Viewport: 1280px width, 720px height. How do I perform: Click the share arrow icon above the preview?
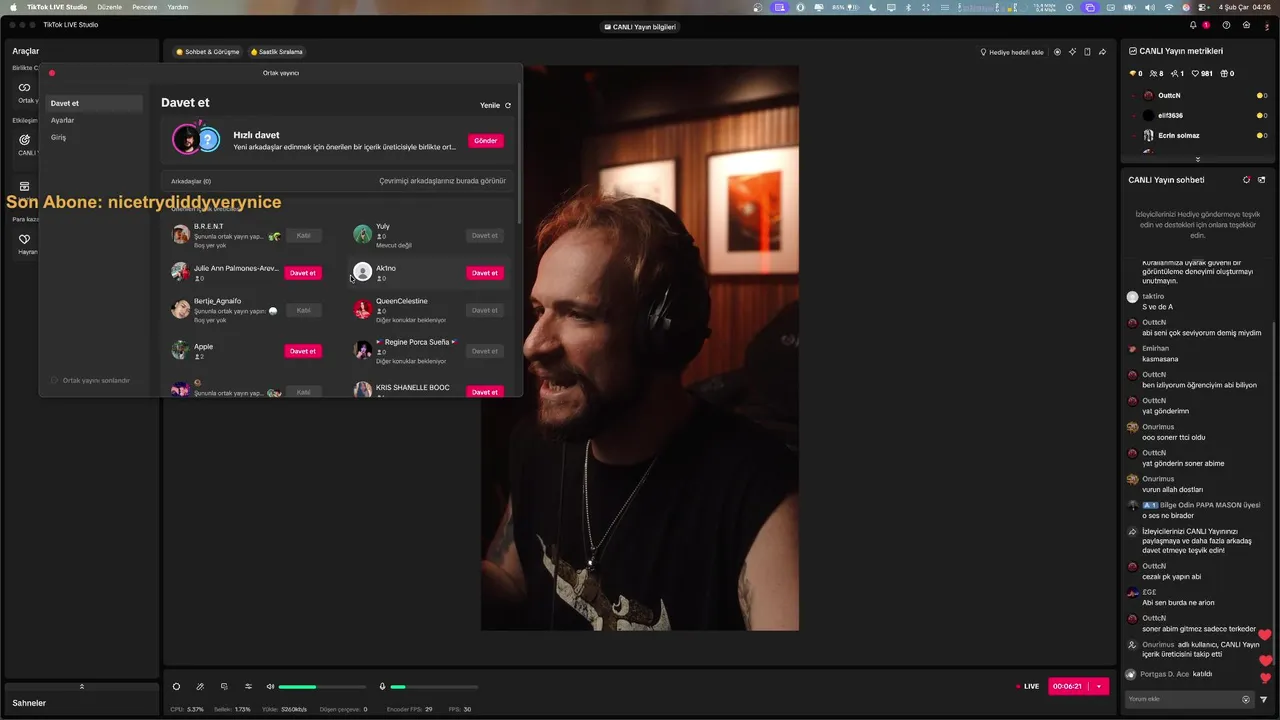tap(1102, 52)
